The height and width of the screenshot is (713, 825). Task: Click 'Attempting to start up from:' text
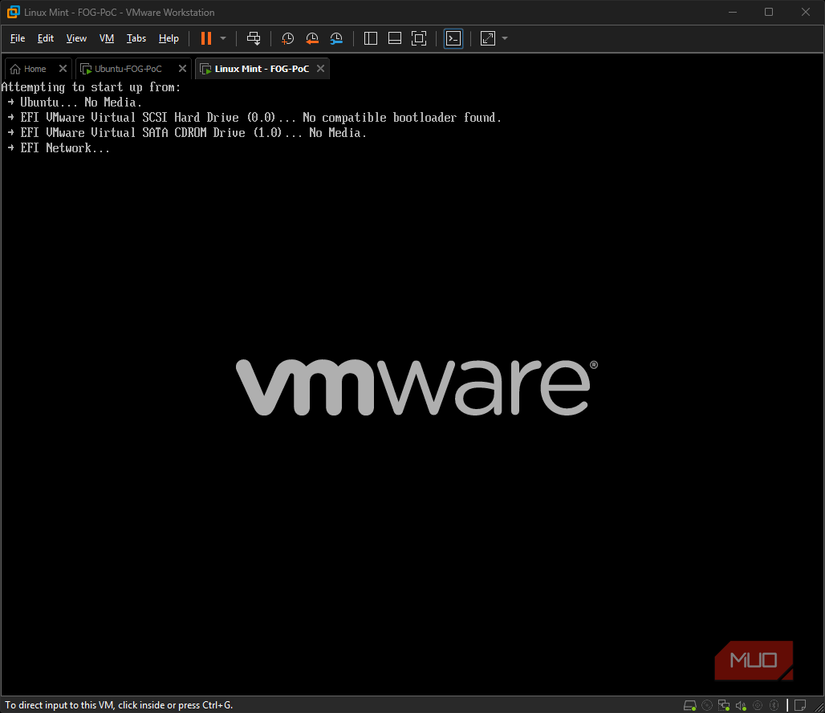coord(91,87)
